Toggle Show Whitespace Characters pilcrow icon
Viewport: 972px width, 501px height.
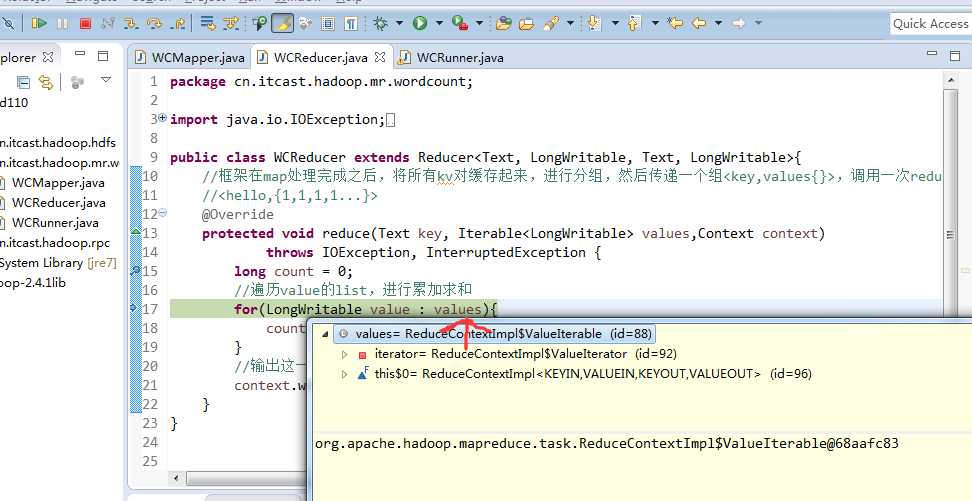351,24
